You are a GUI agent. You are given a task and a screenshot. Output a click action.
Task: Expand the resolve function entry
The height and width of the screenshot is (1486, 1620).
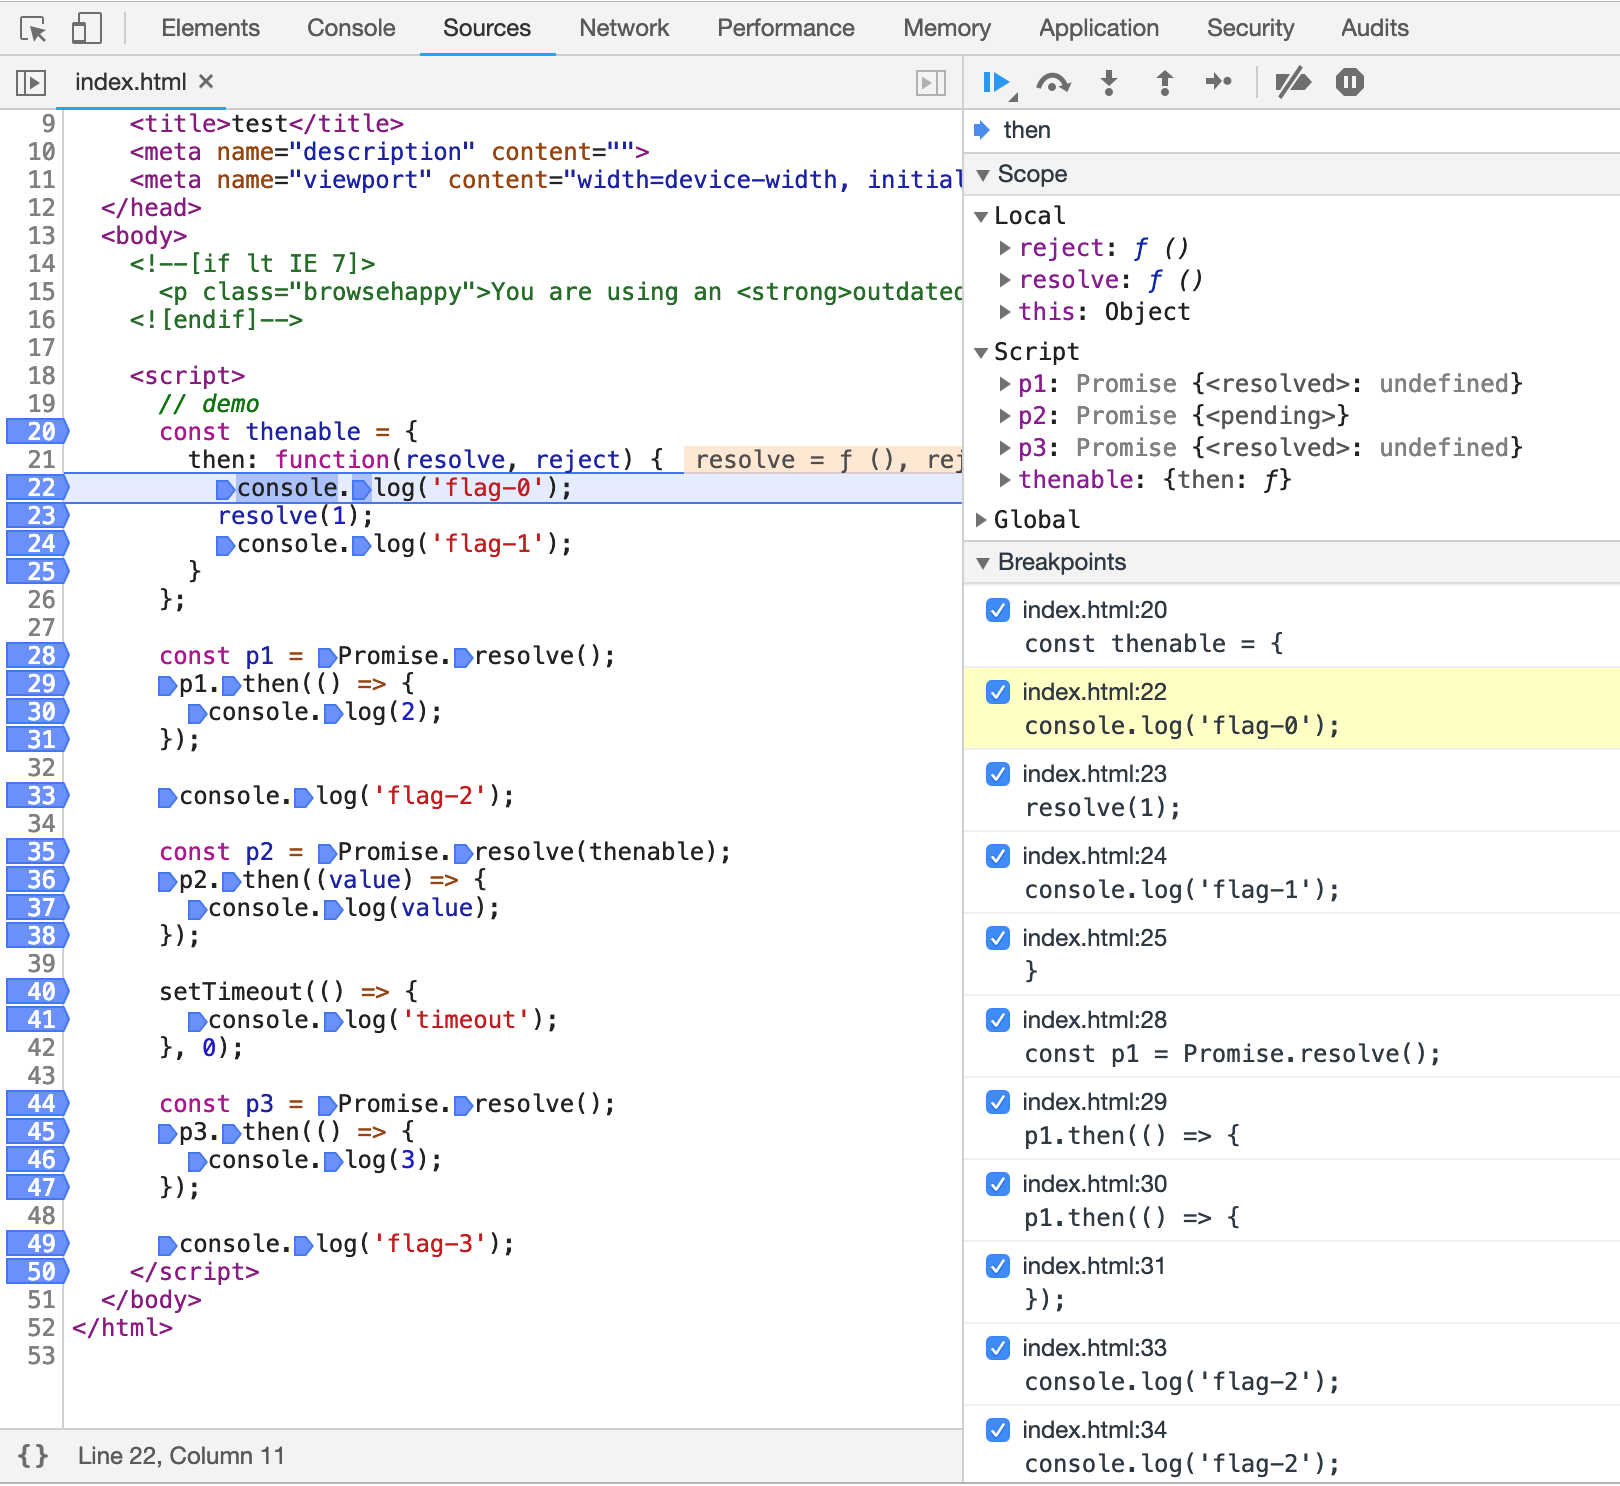[x=1005, y=280]
